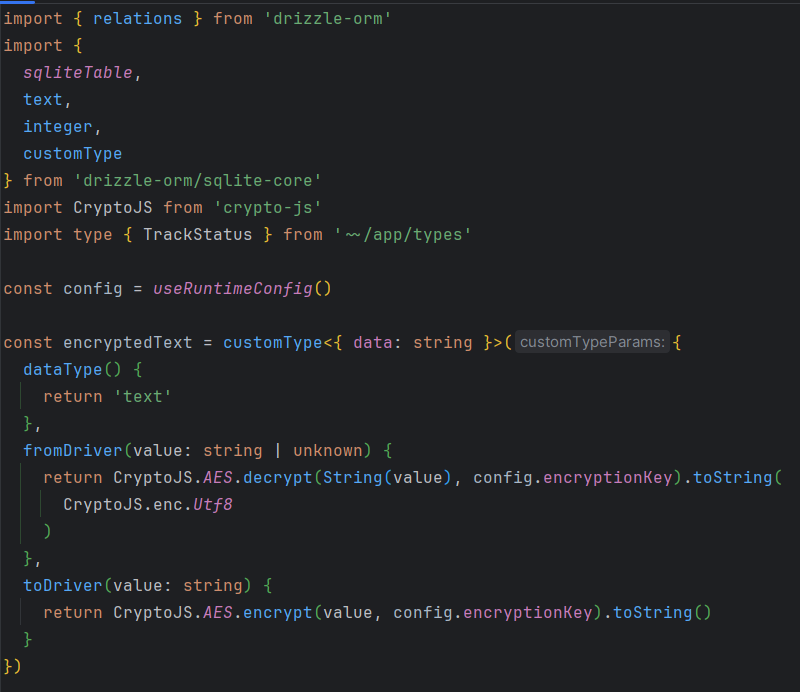This screenshot has width=800, height=692.
Task: Click AES on the encrypt line
Action: (x=218, y=612)
